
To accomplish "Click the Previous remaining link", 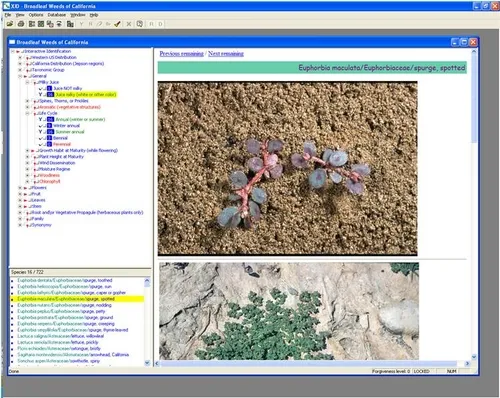I will point(181,54).
